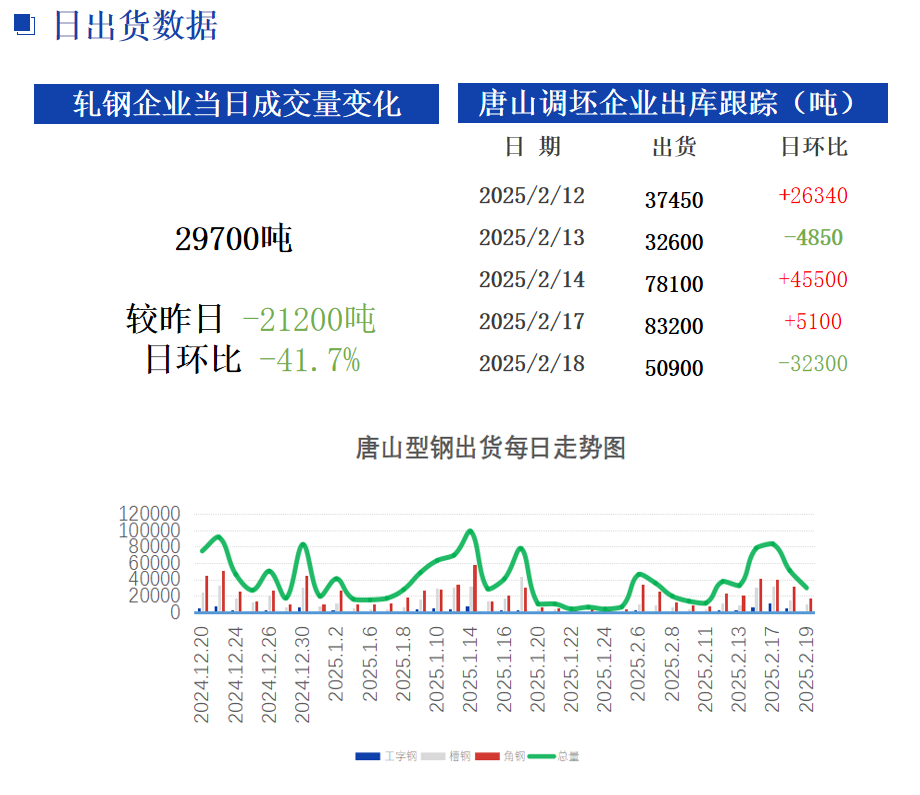Click the red 角钢 legend swatch
The height and width of the screenshot is (795, 920).
[x=486, y=756]
